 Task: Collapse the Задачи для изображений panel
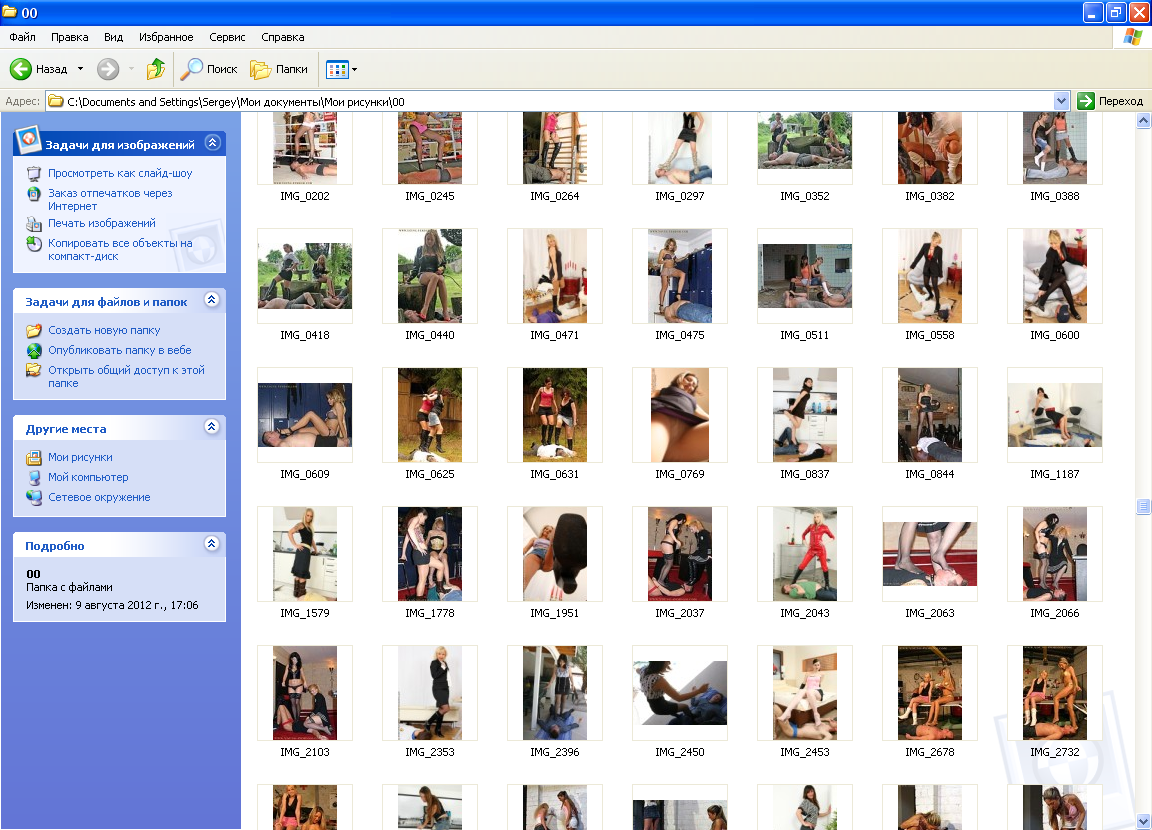212,142
